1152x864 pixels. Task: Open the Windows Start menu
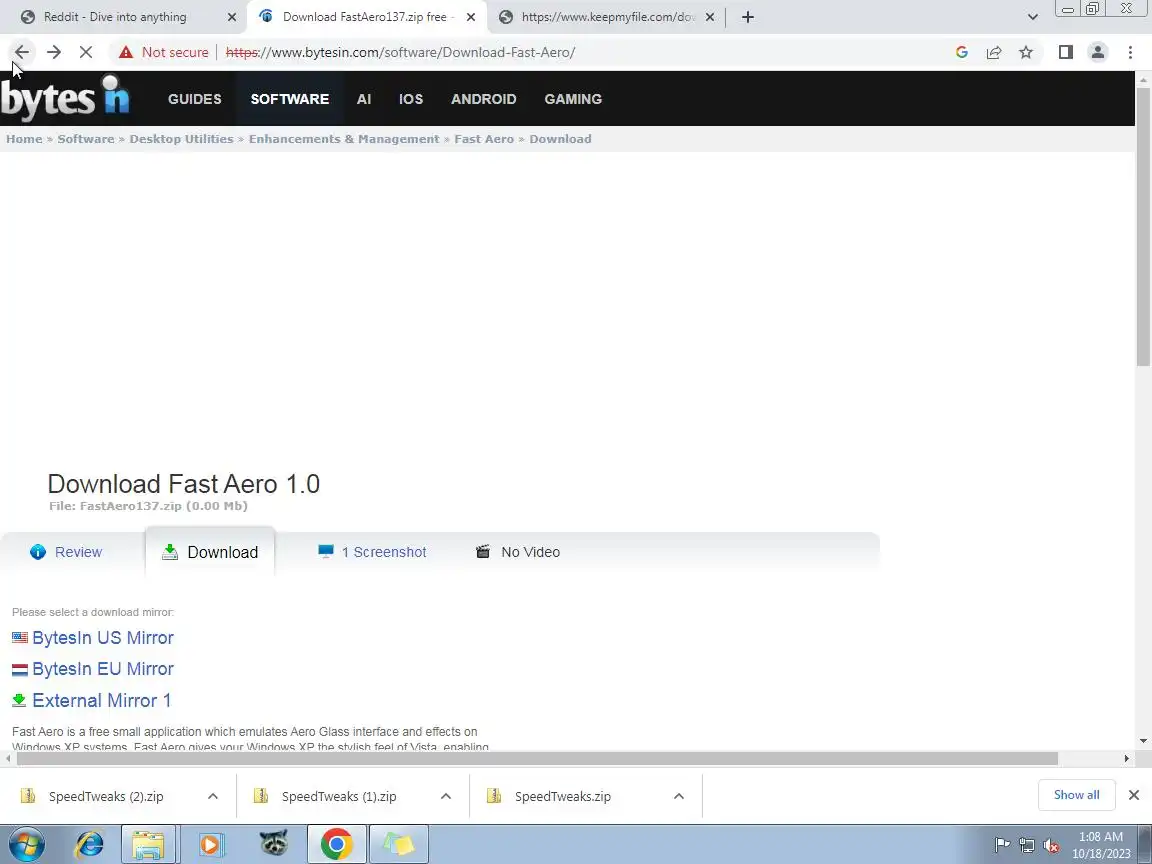pos(26,844)
